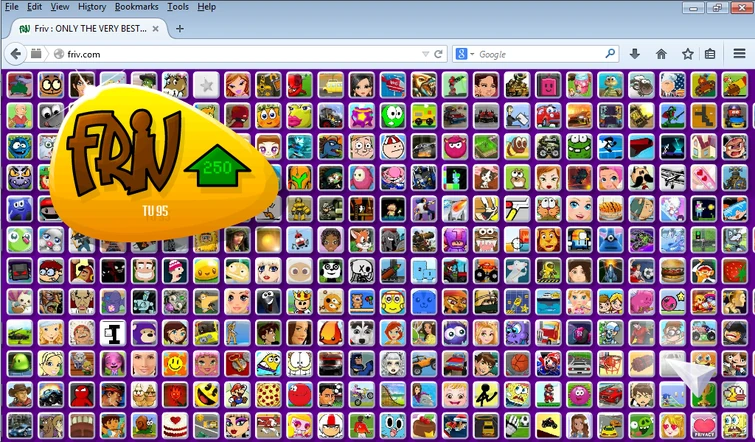Image resolution: width=755 pixels, height=442 pixels.
Task: Open the black stickman on yellow icon
Action: click(486, 395)
